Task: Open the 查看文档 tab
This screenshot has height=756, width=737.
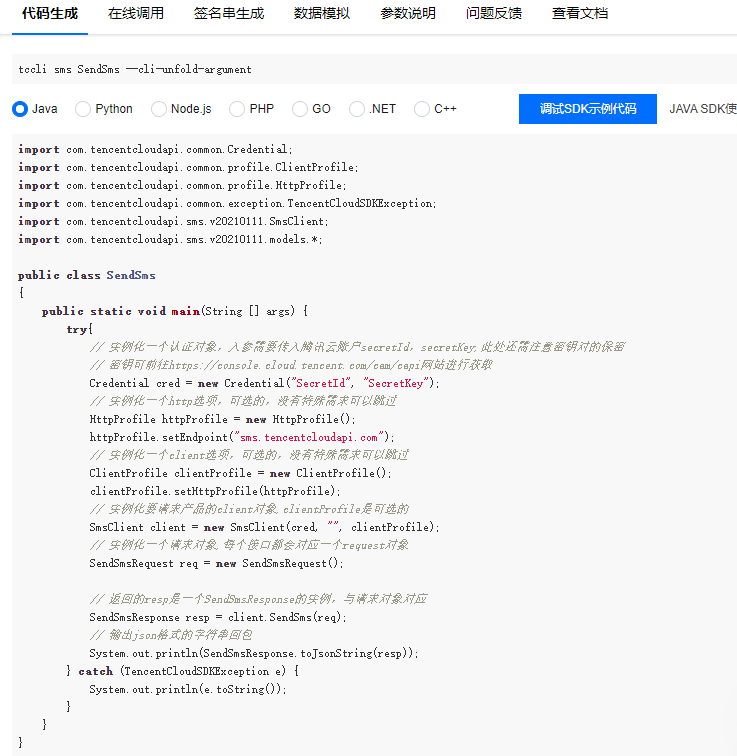Action: click(x=580, y=14)
